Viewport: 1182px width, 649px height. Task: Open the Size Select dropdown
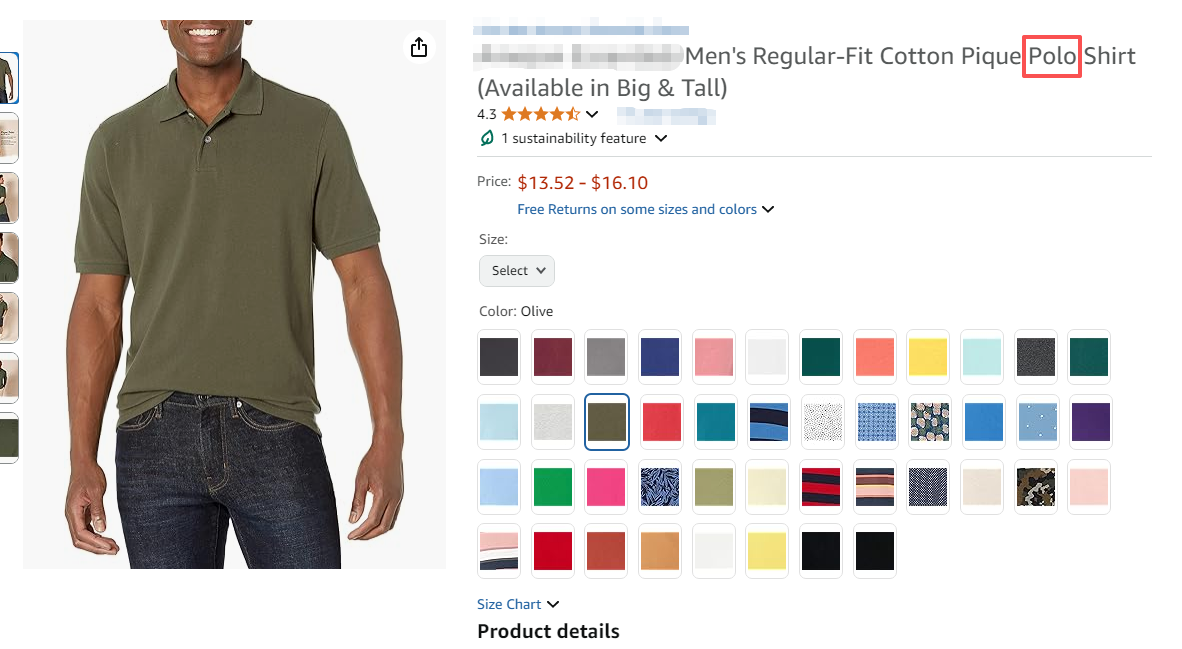517,271
